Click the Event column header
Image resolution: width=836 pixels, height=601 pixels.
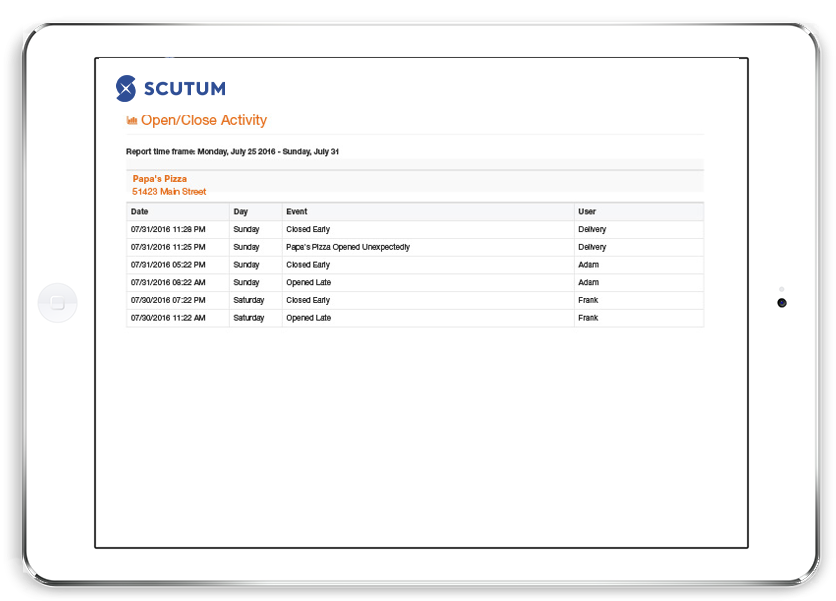[x=297, y=212]
